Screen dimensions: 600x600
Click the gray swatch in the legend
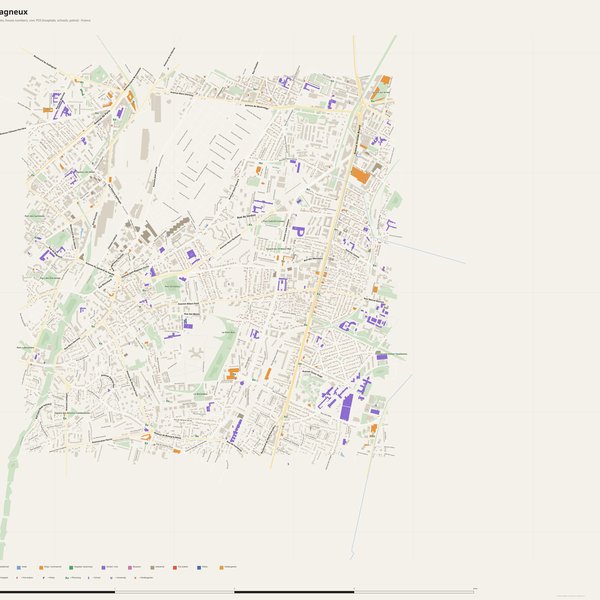point(152,568)
